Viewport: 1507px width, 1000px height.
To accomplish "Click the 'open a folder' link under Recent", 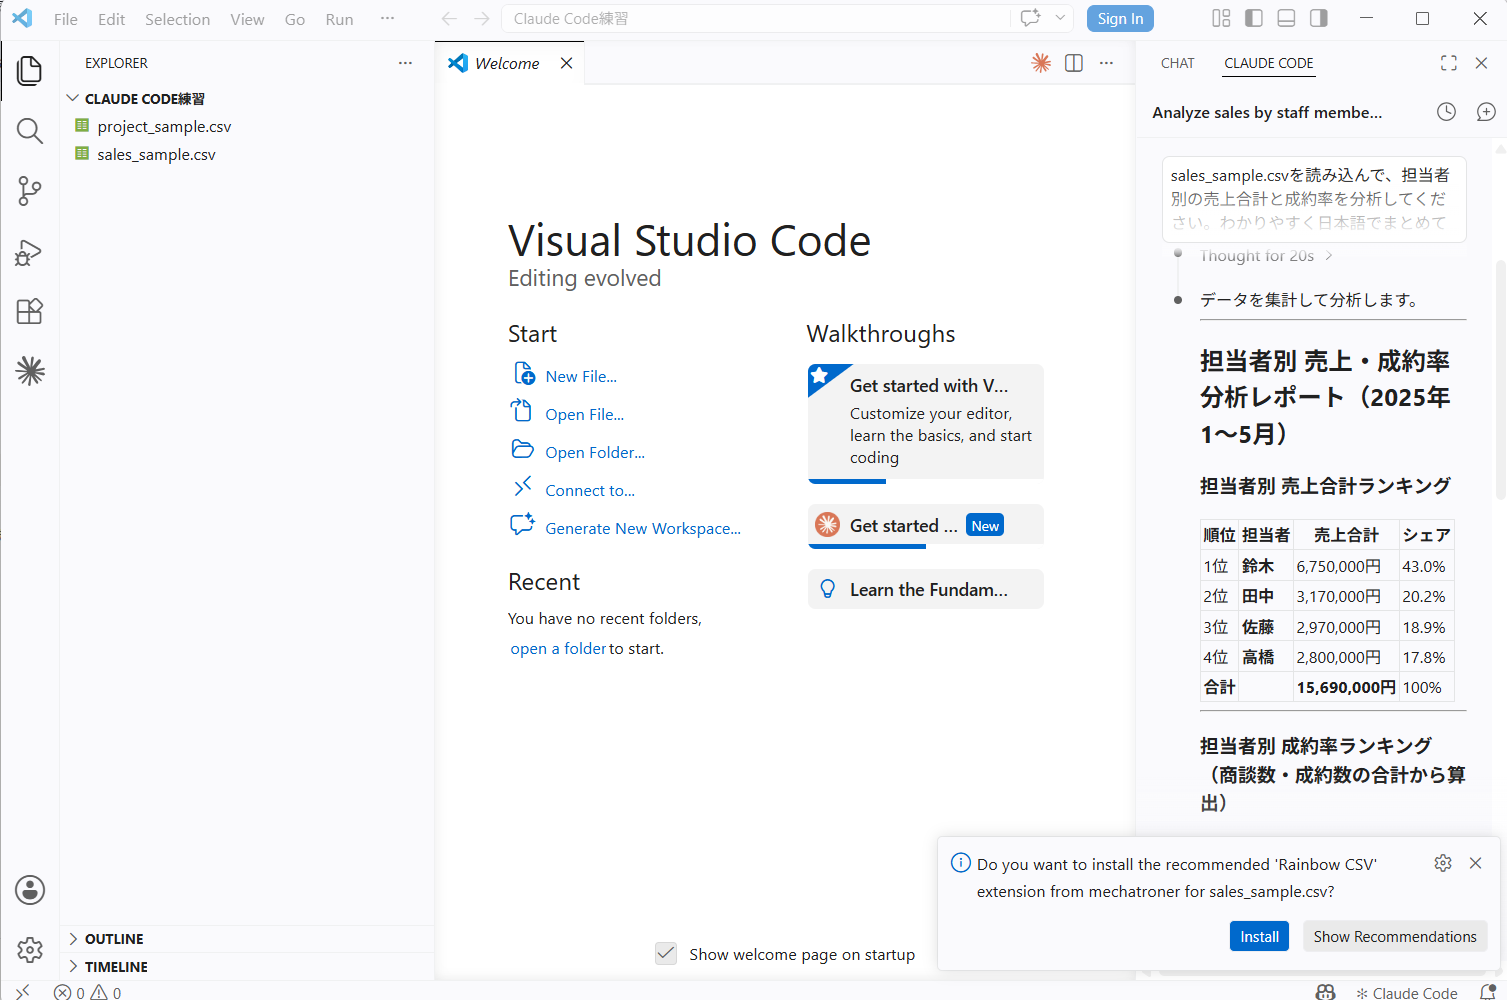I will click(x=558, y=648).
